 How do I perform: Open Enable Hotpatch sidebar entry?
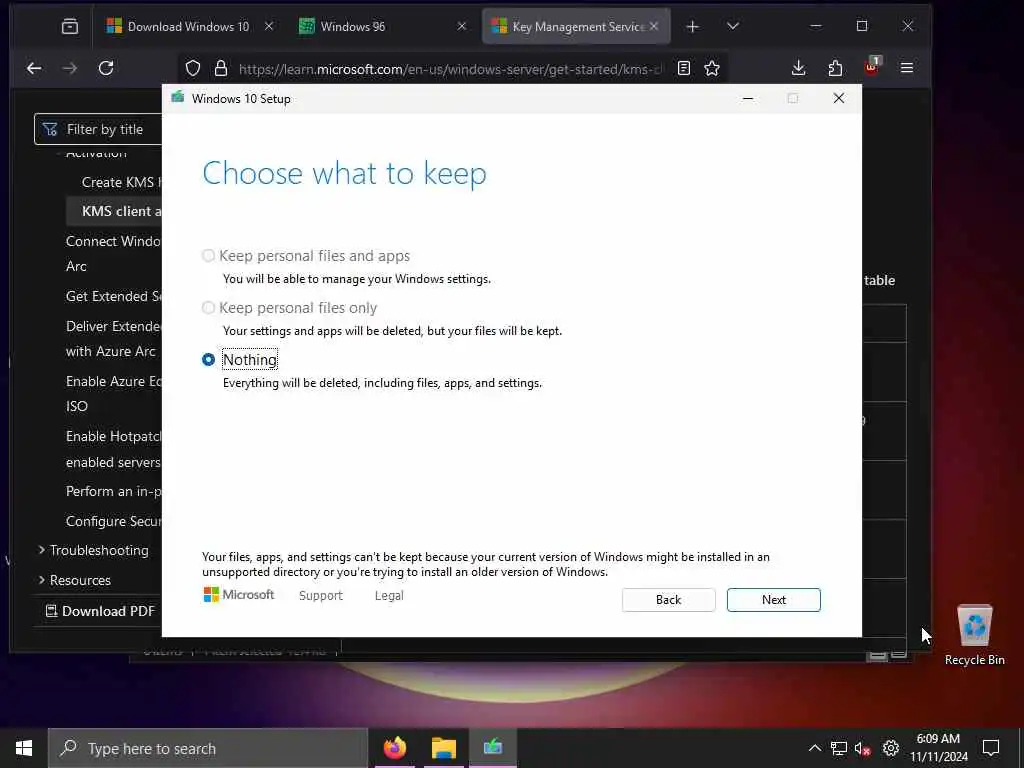(x=114, y=449)
